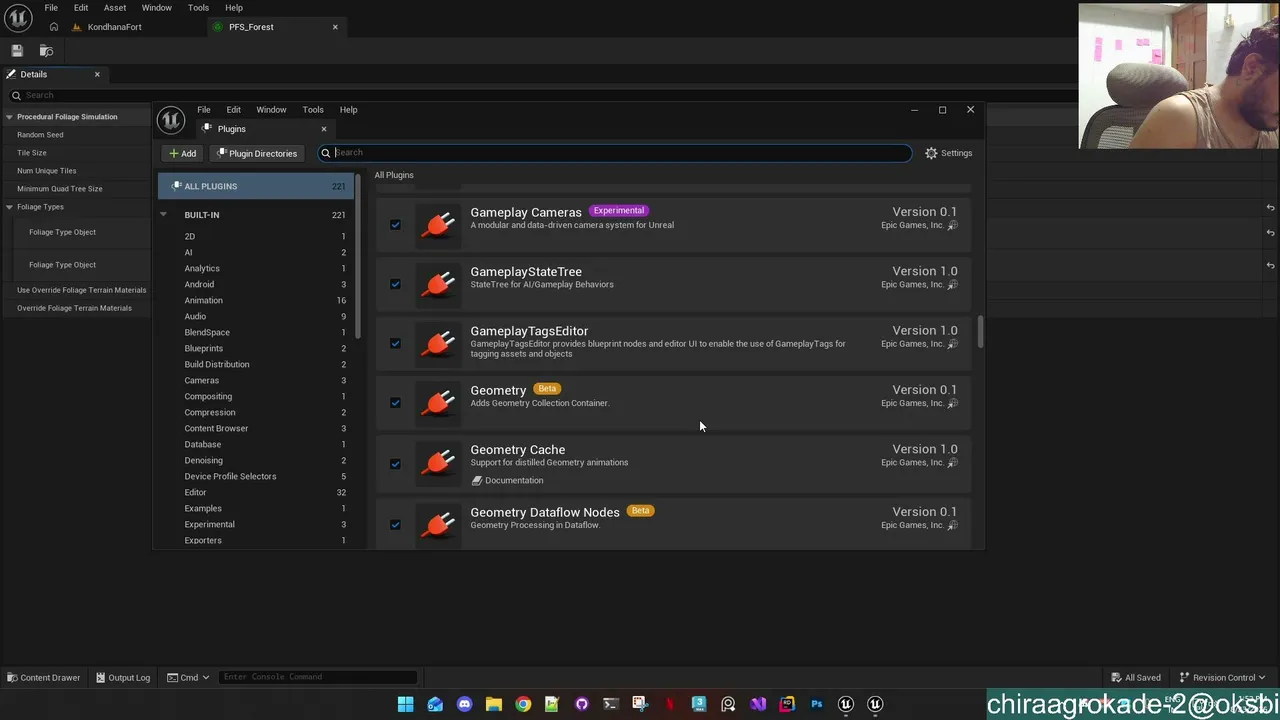The width and height of the screenshot is (1280, 720).
Task: Open the Terminal from the taskbar
Action: pos(610,704)
